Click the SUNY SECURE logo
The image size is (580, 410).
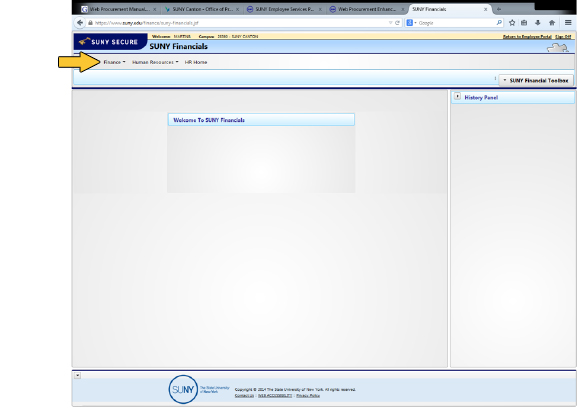click(110, 41)
